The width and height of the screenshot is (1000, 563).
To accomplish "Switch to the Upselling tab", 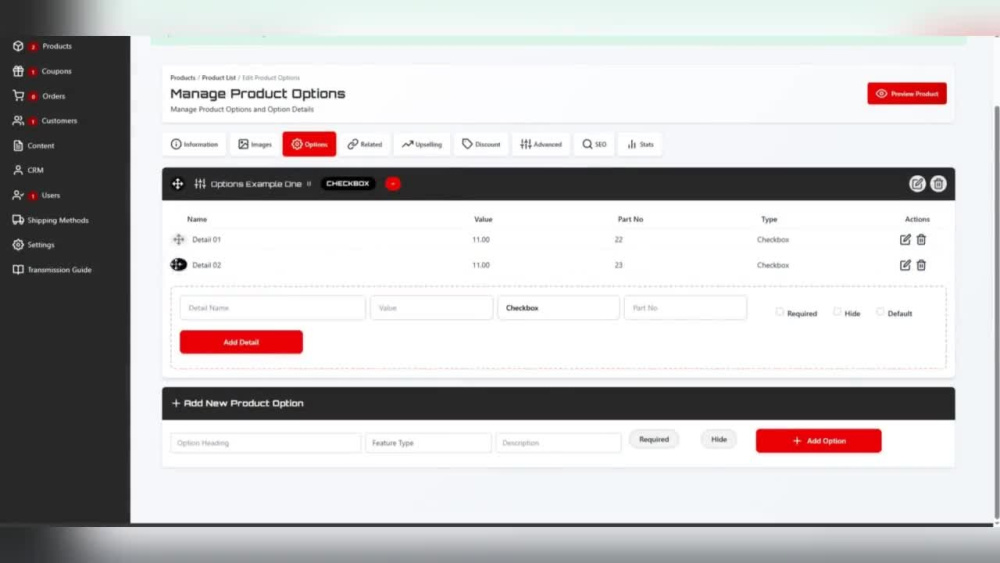I will (x=422, y=144).
